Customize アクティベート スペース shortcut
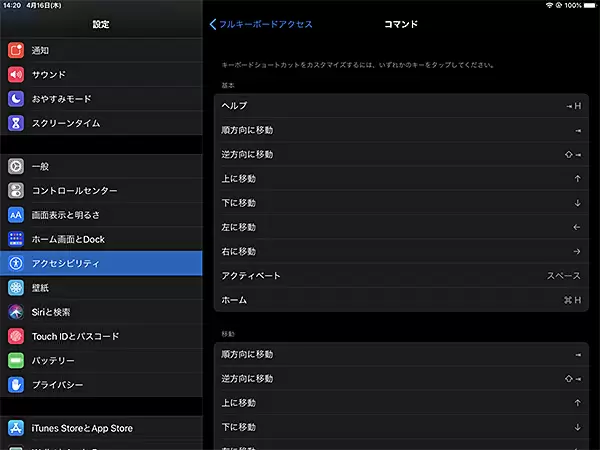This screenshot has width=600, height=450. coord(401,276)
